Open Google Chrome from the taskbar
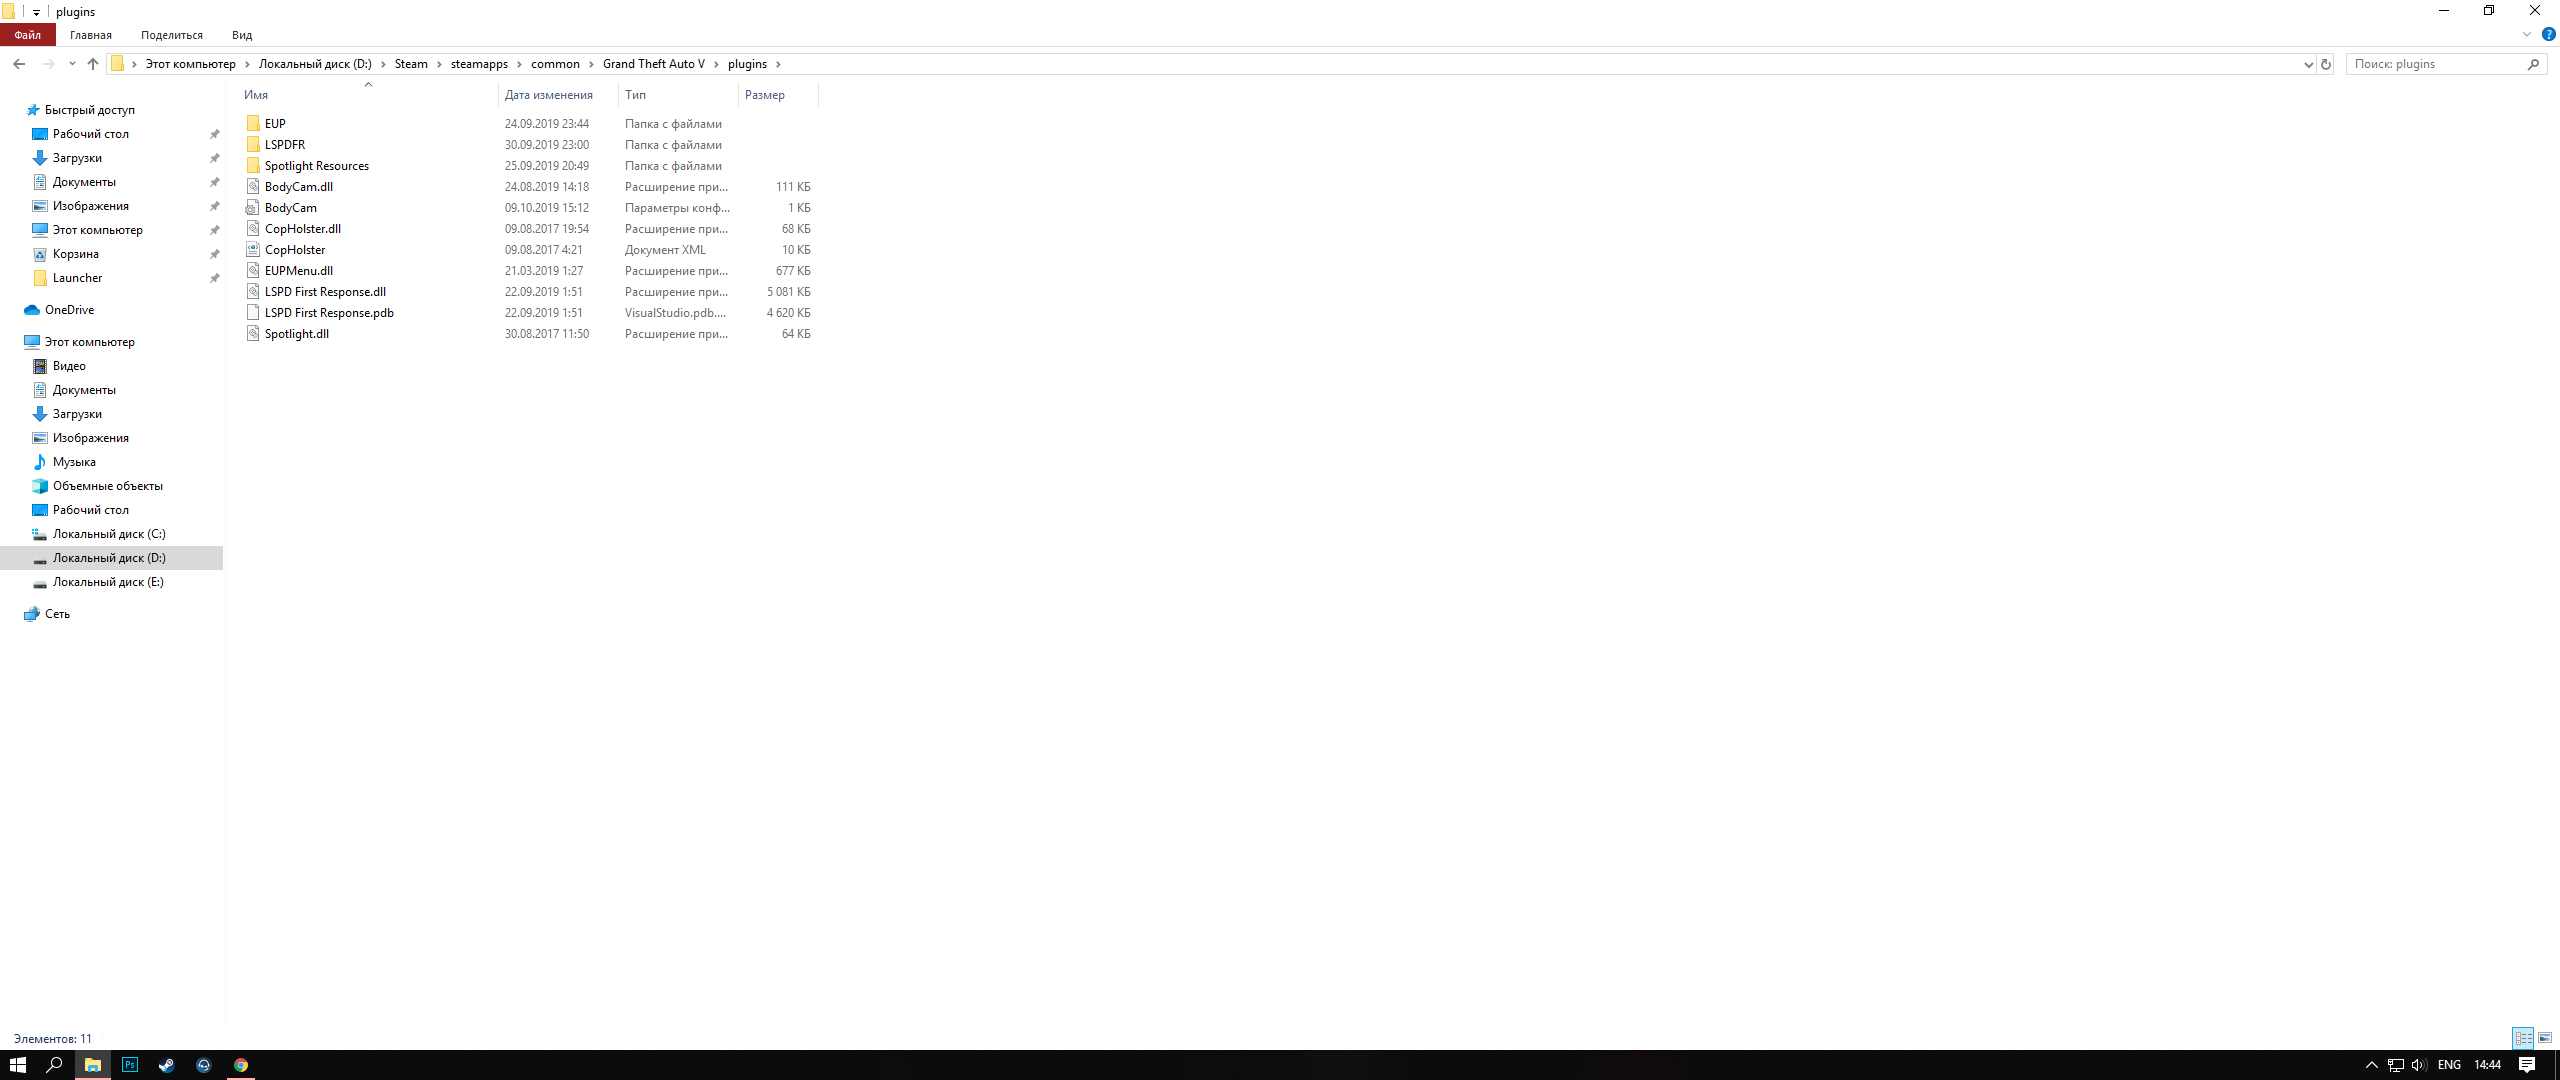The width and height of the screenshot is (2560, 1080). pos(241,1065)
